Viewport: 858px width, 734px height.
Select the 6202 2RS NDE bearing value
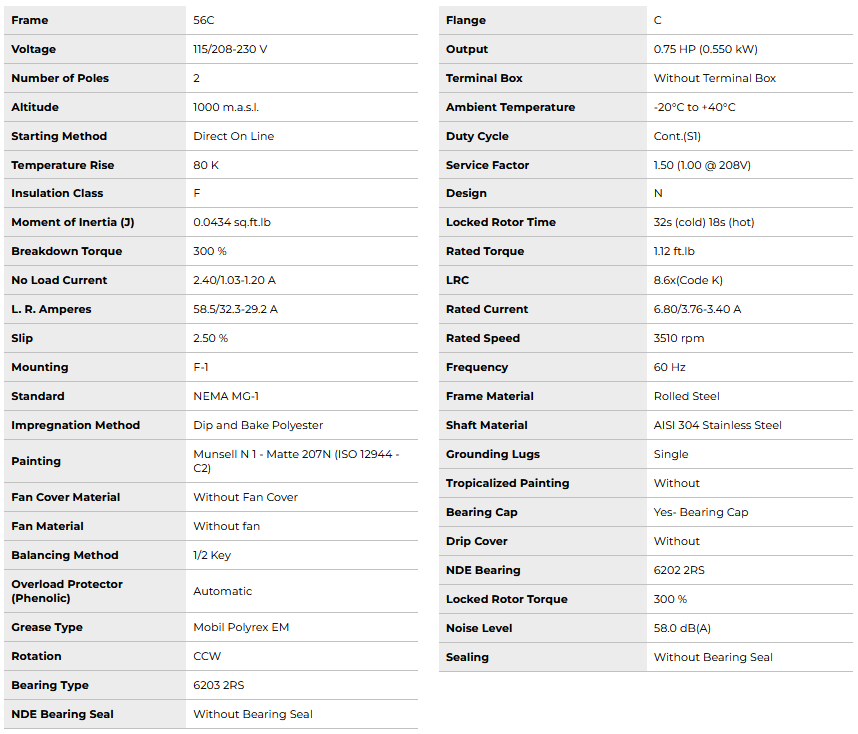[679, 570]
